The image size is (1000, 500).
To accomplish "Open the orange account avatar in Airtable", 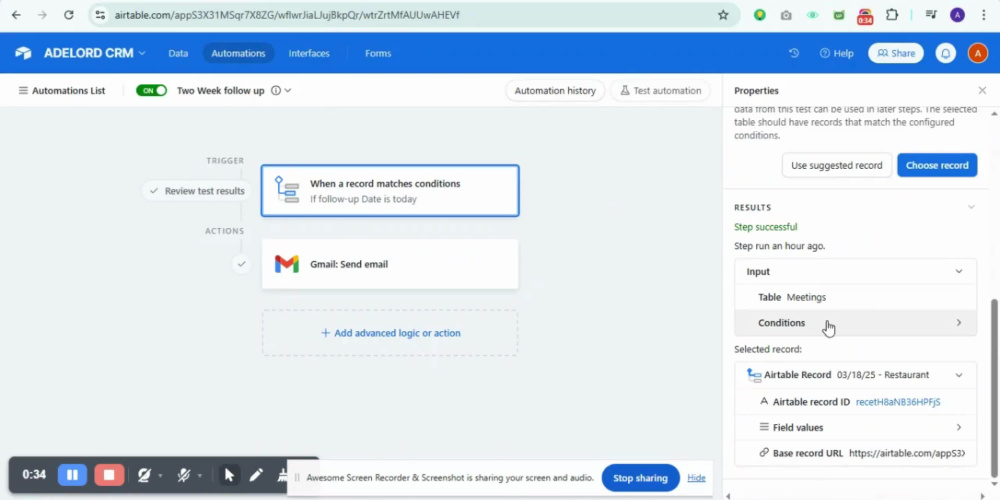I will tap(978, 53).
